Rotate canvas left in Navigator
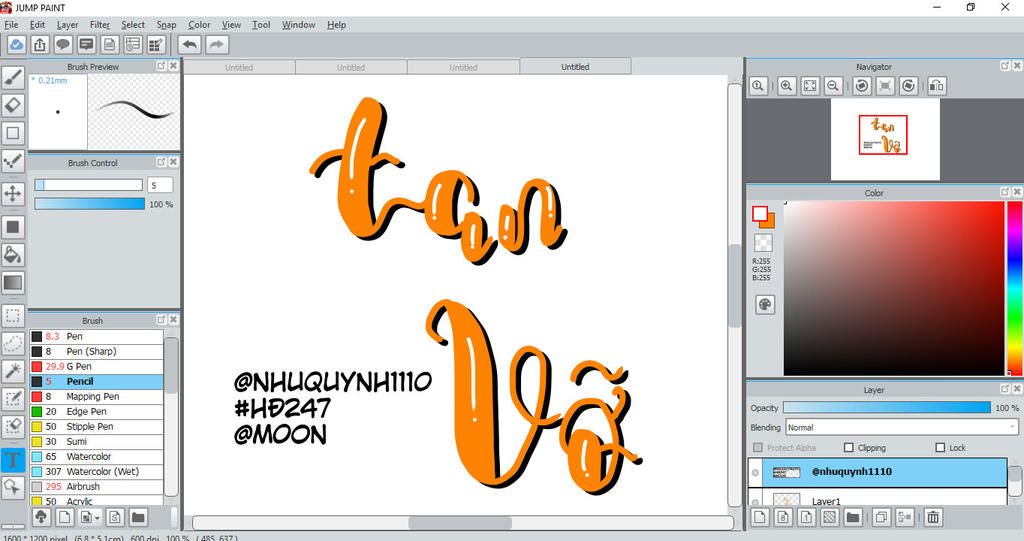 861,86
